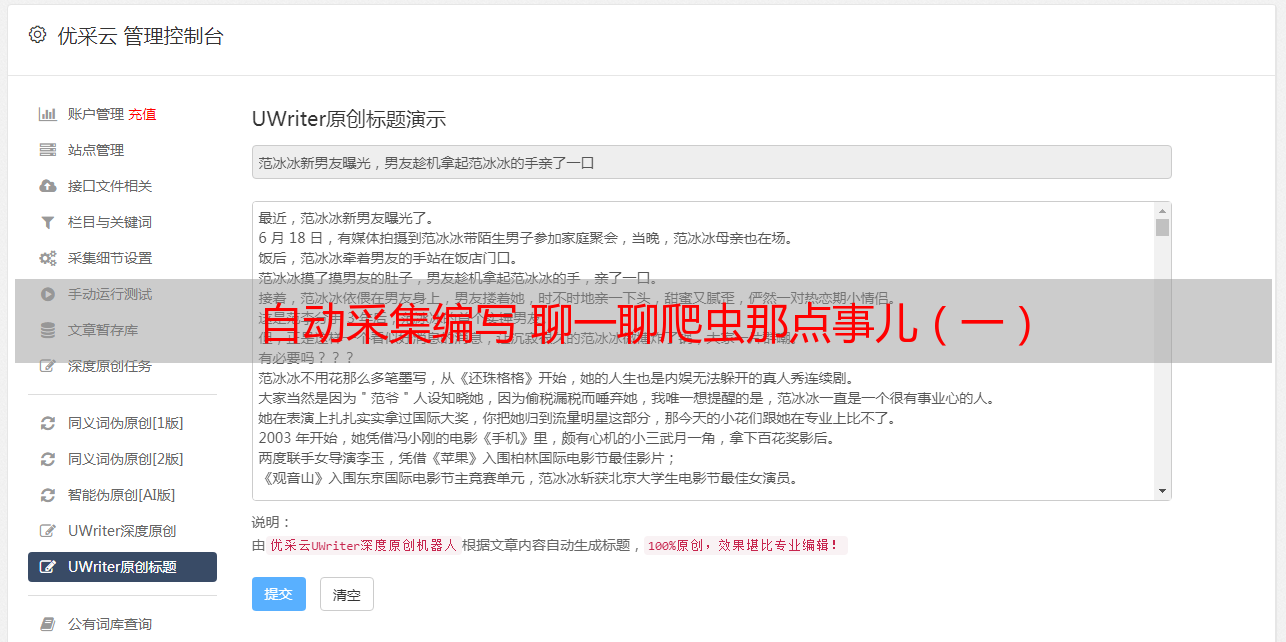The width and height of the screenshot is (1286, 642).
Task: Click the line starting 两度联手女导演李玉
Action: [x=468, y=458]
